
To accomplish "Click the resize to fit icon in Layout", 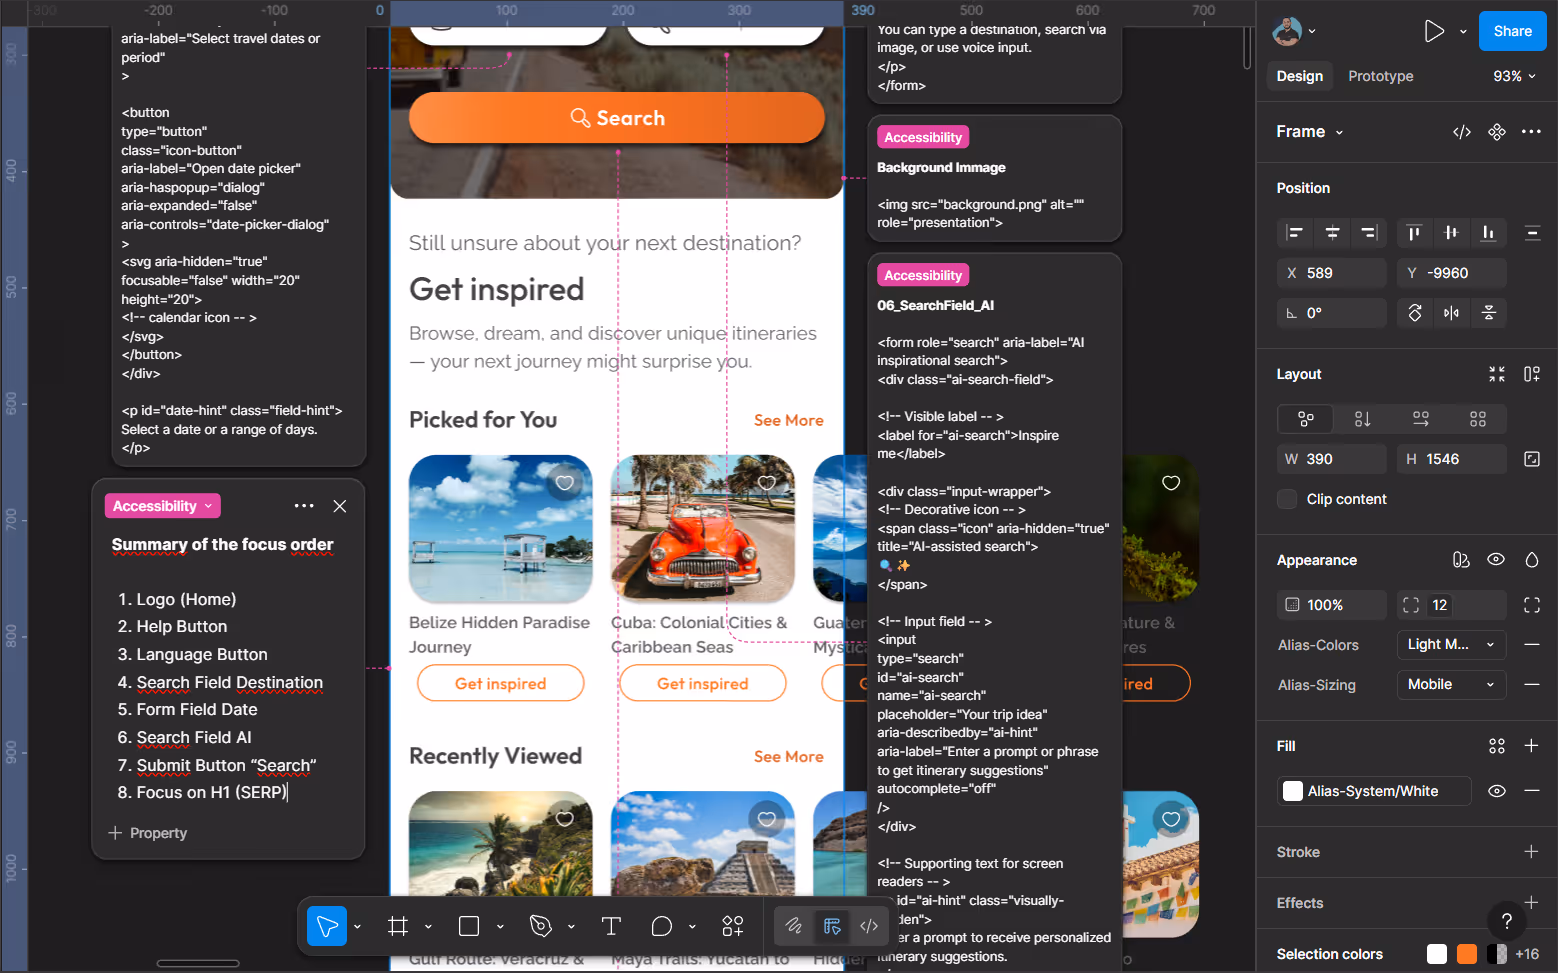I will pyautogui.click(x=1496, y=374).
